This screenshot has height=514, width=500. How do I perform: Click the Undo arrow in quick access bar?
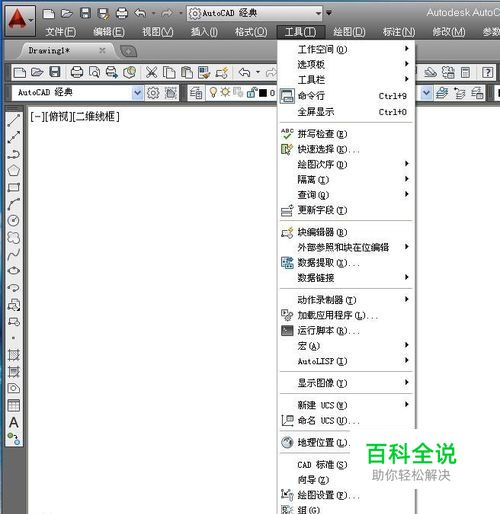[140, 13]
